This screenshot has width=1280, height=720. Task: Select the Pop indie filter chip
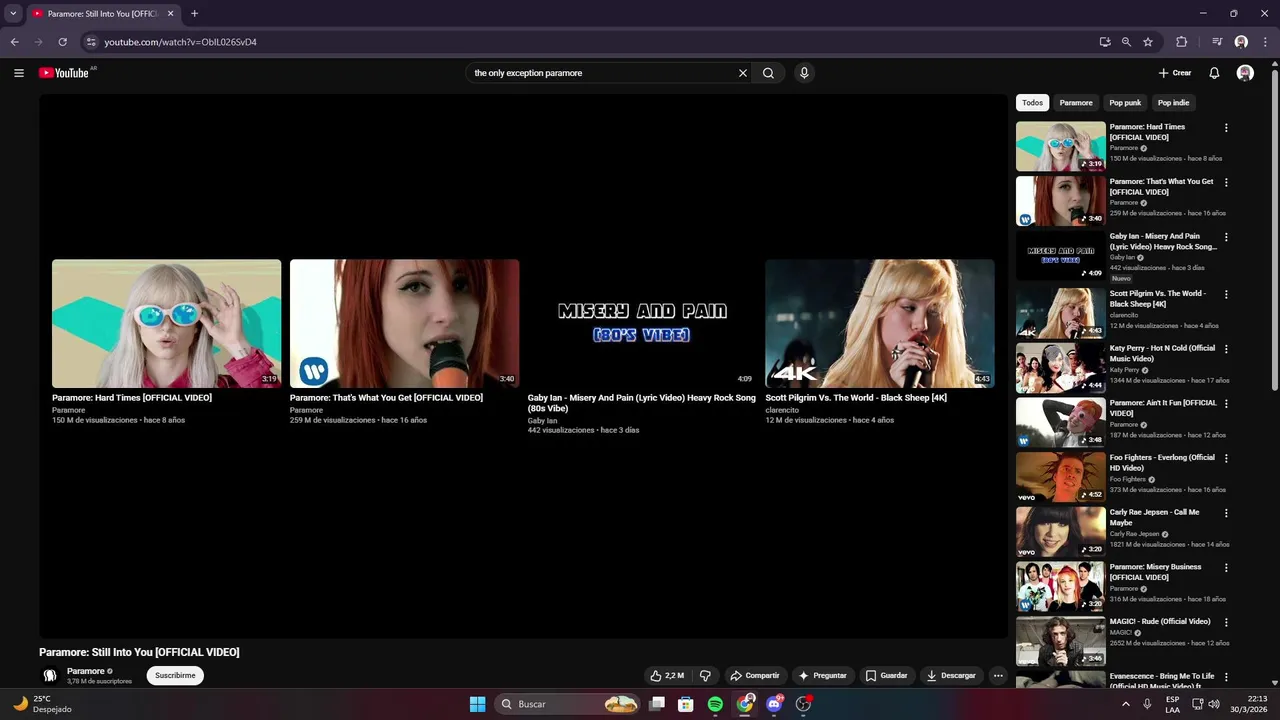[x=1174, y=103]
